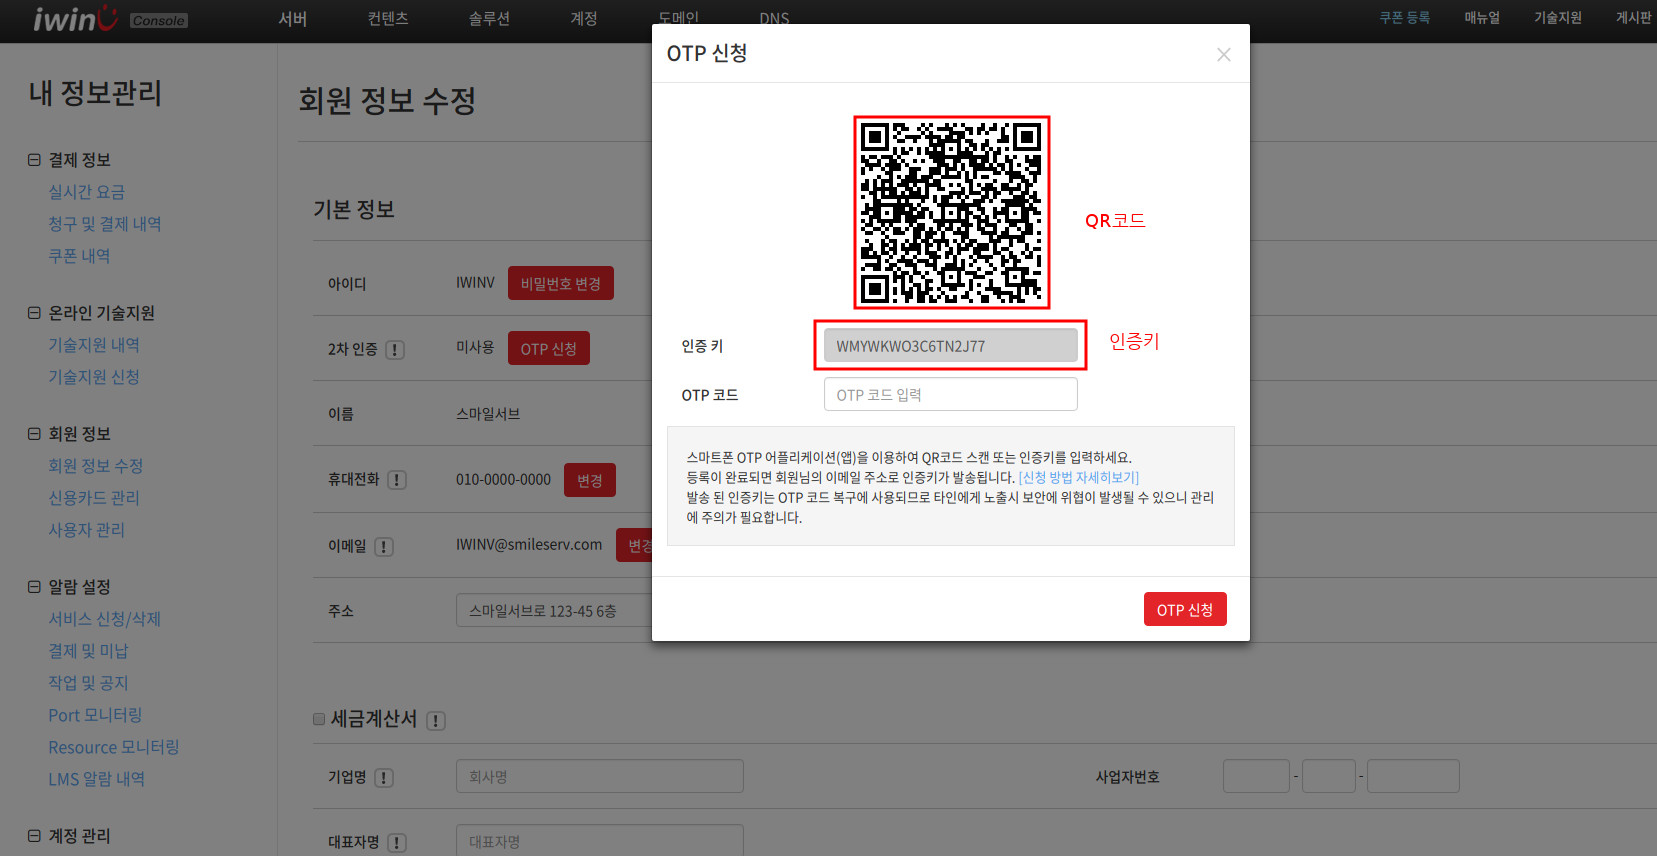
Task: Open the 서버 top menu
Action: (x=293, y=19)
